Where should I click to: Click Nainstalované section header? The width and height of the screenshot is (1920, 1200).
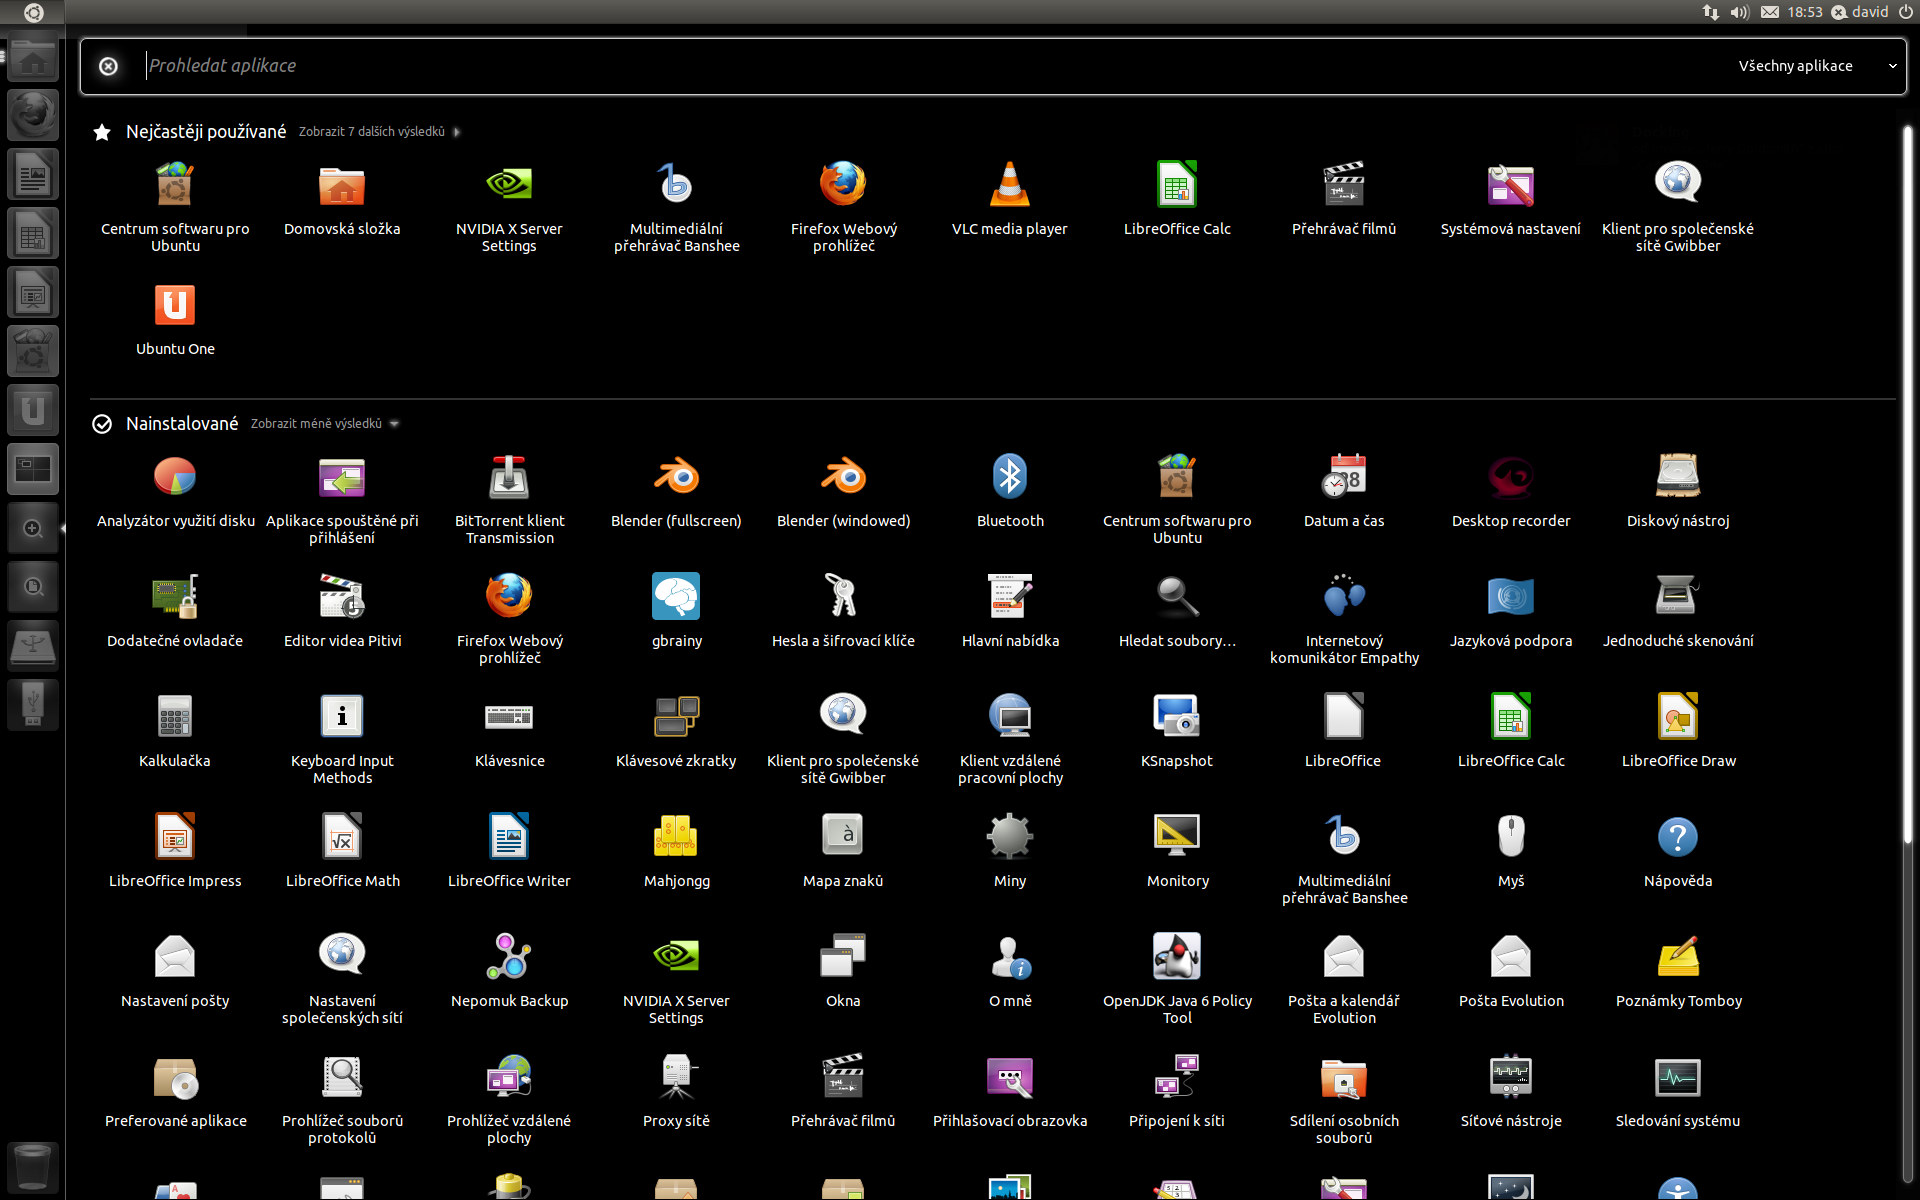[x=182, y=424]
